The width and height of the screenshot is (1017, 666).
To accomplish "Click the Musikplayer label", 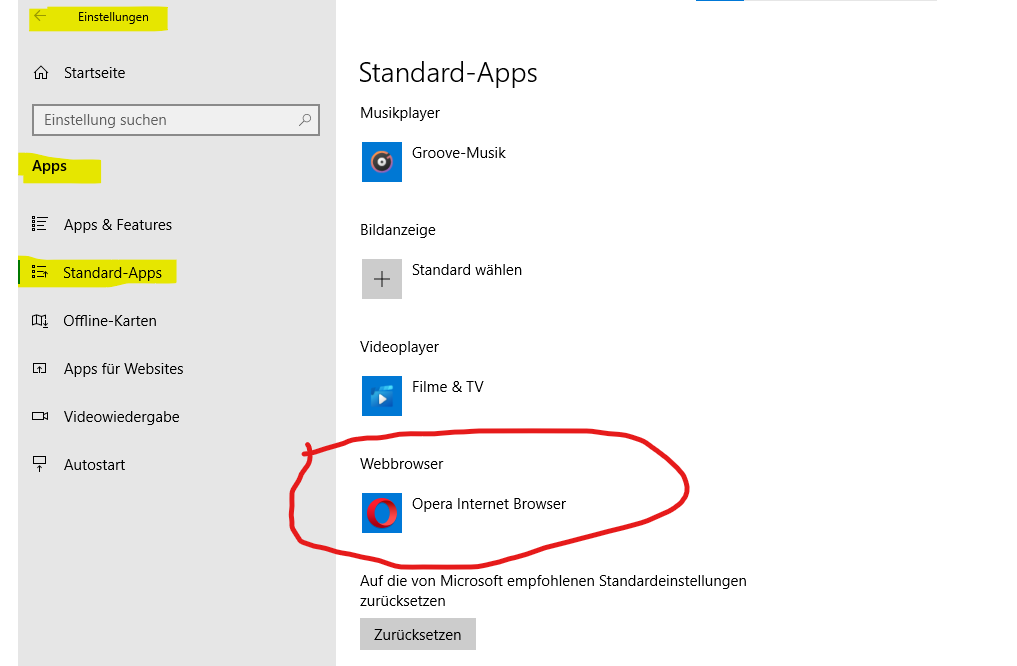I will (x=400, y=113).
